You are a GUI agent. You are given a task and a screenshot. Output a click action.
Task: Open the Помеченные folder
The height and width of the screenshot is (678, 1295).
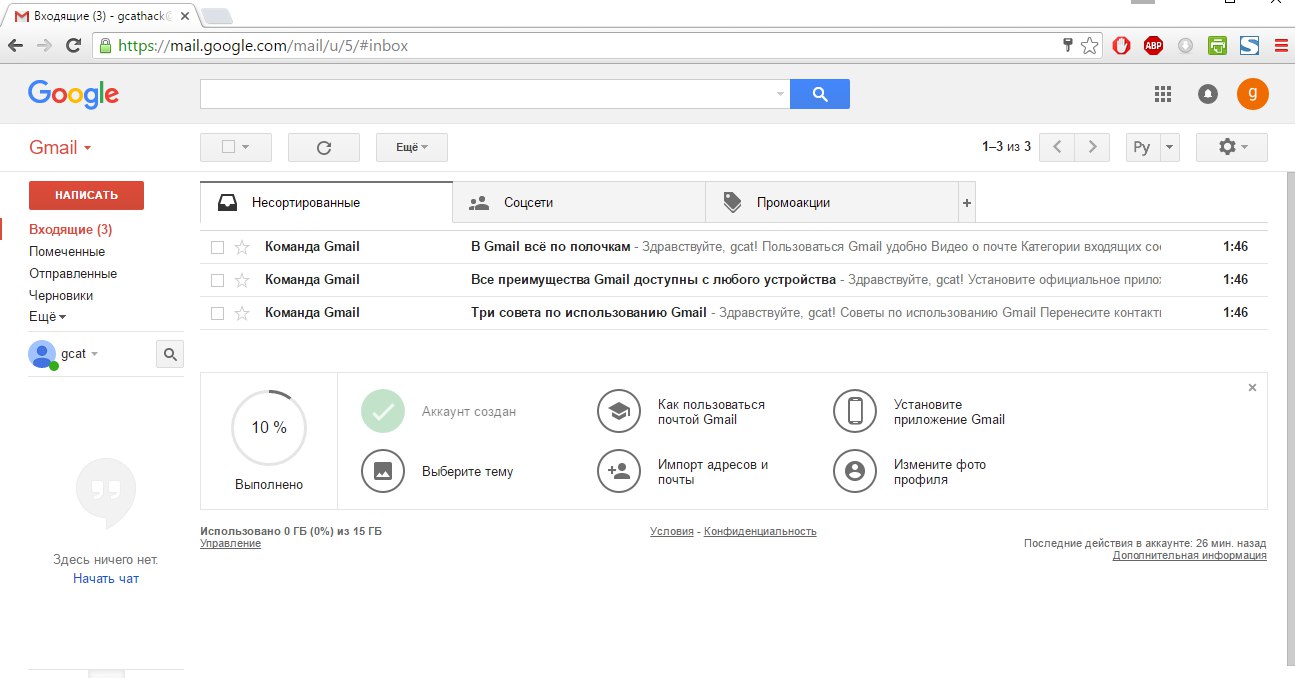67,252
